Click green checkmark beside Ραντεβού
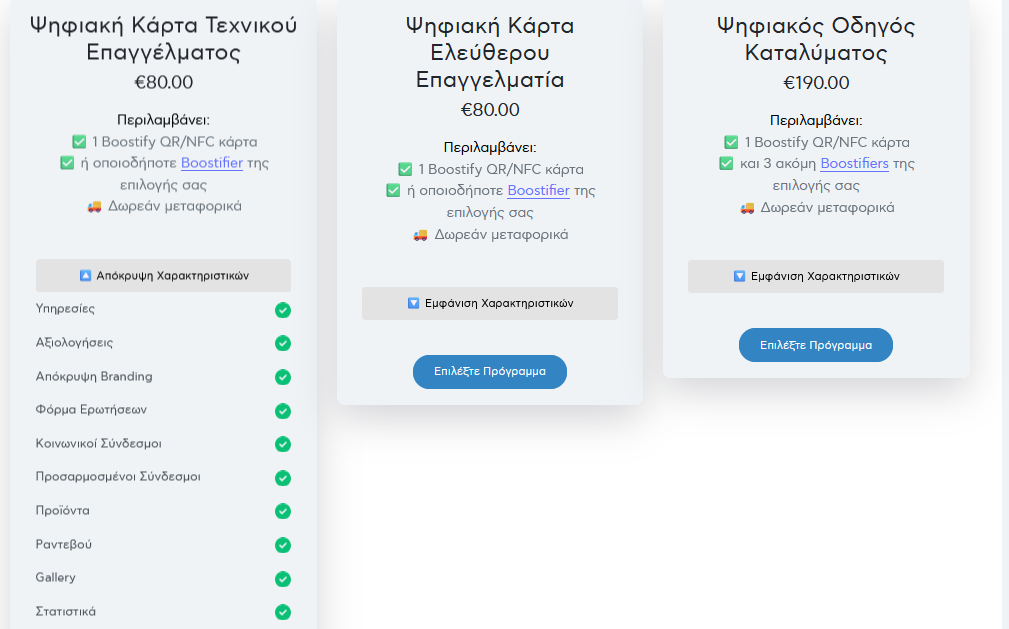This screenshot has height=629, width=1009. pos(283,545)
